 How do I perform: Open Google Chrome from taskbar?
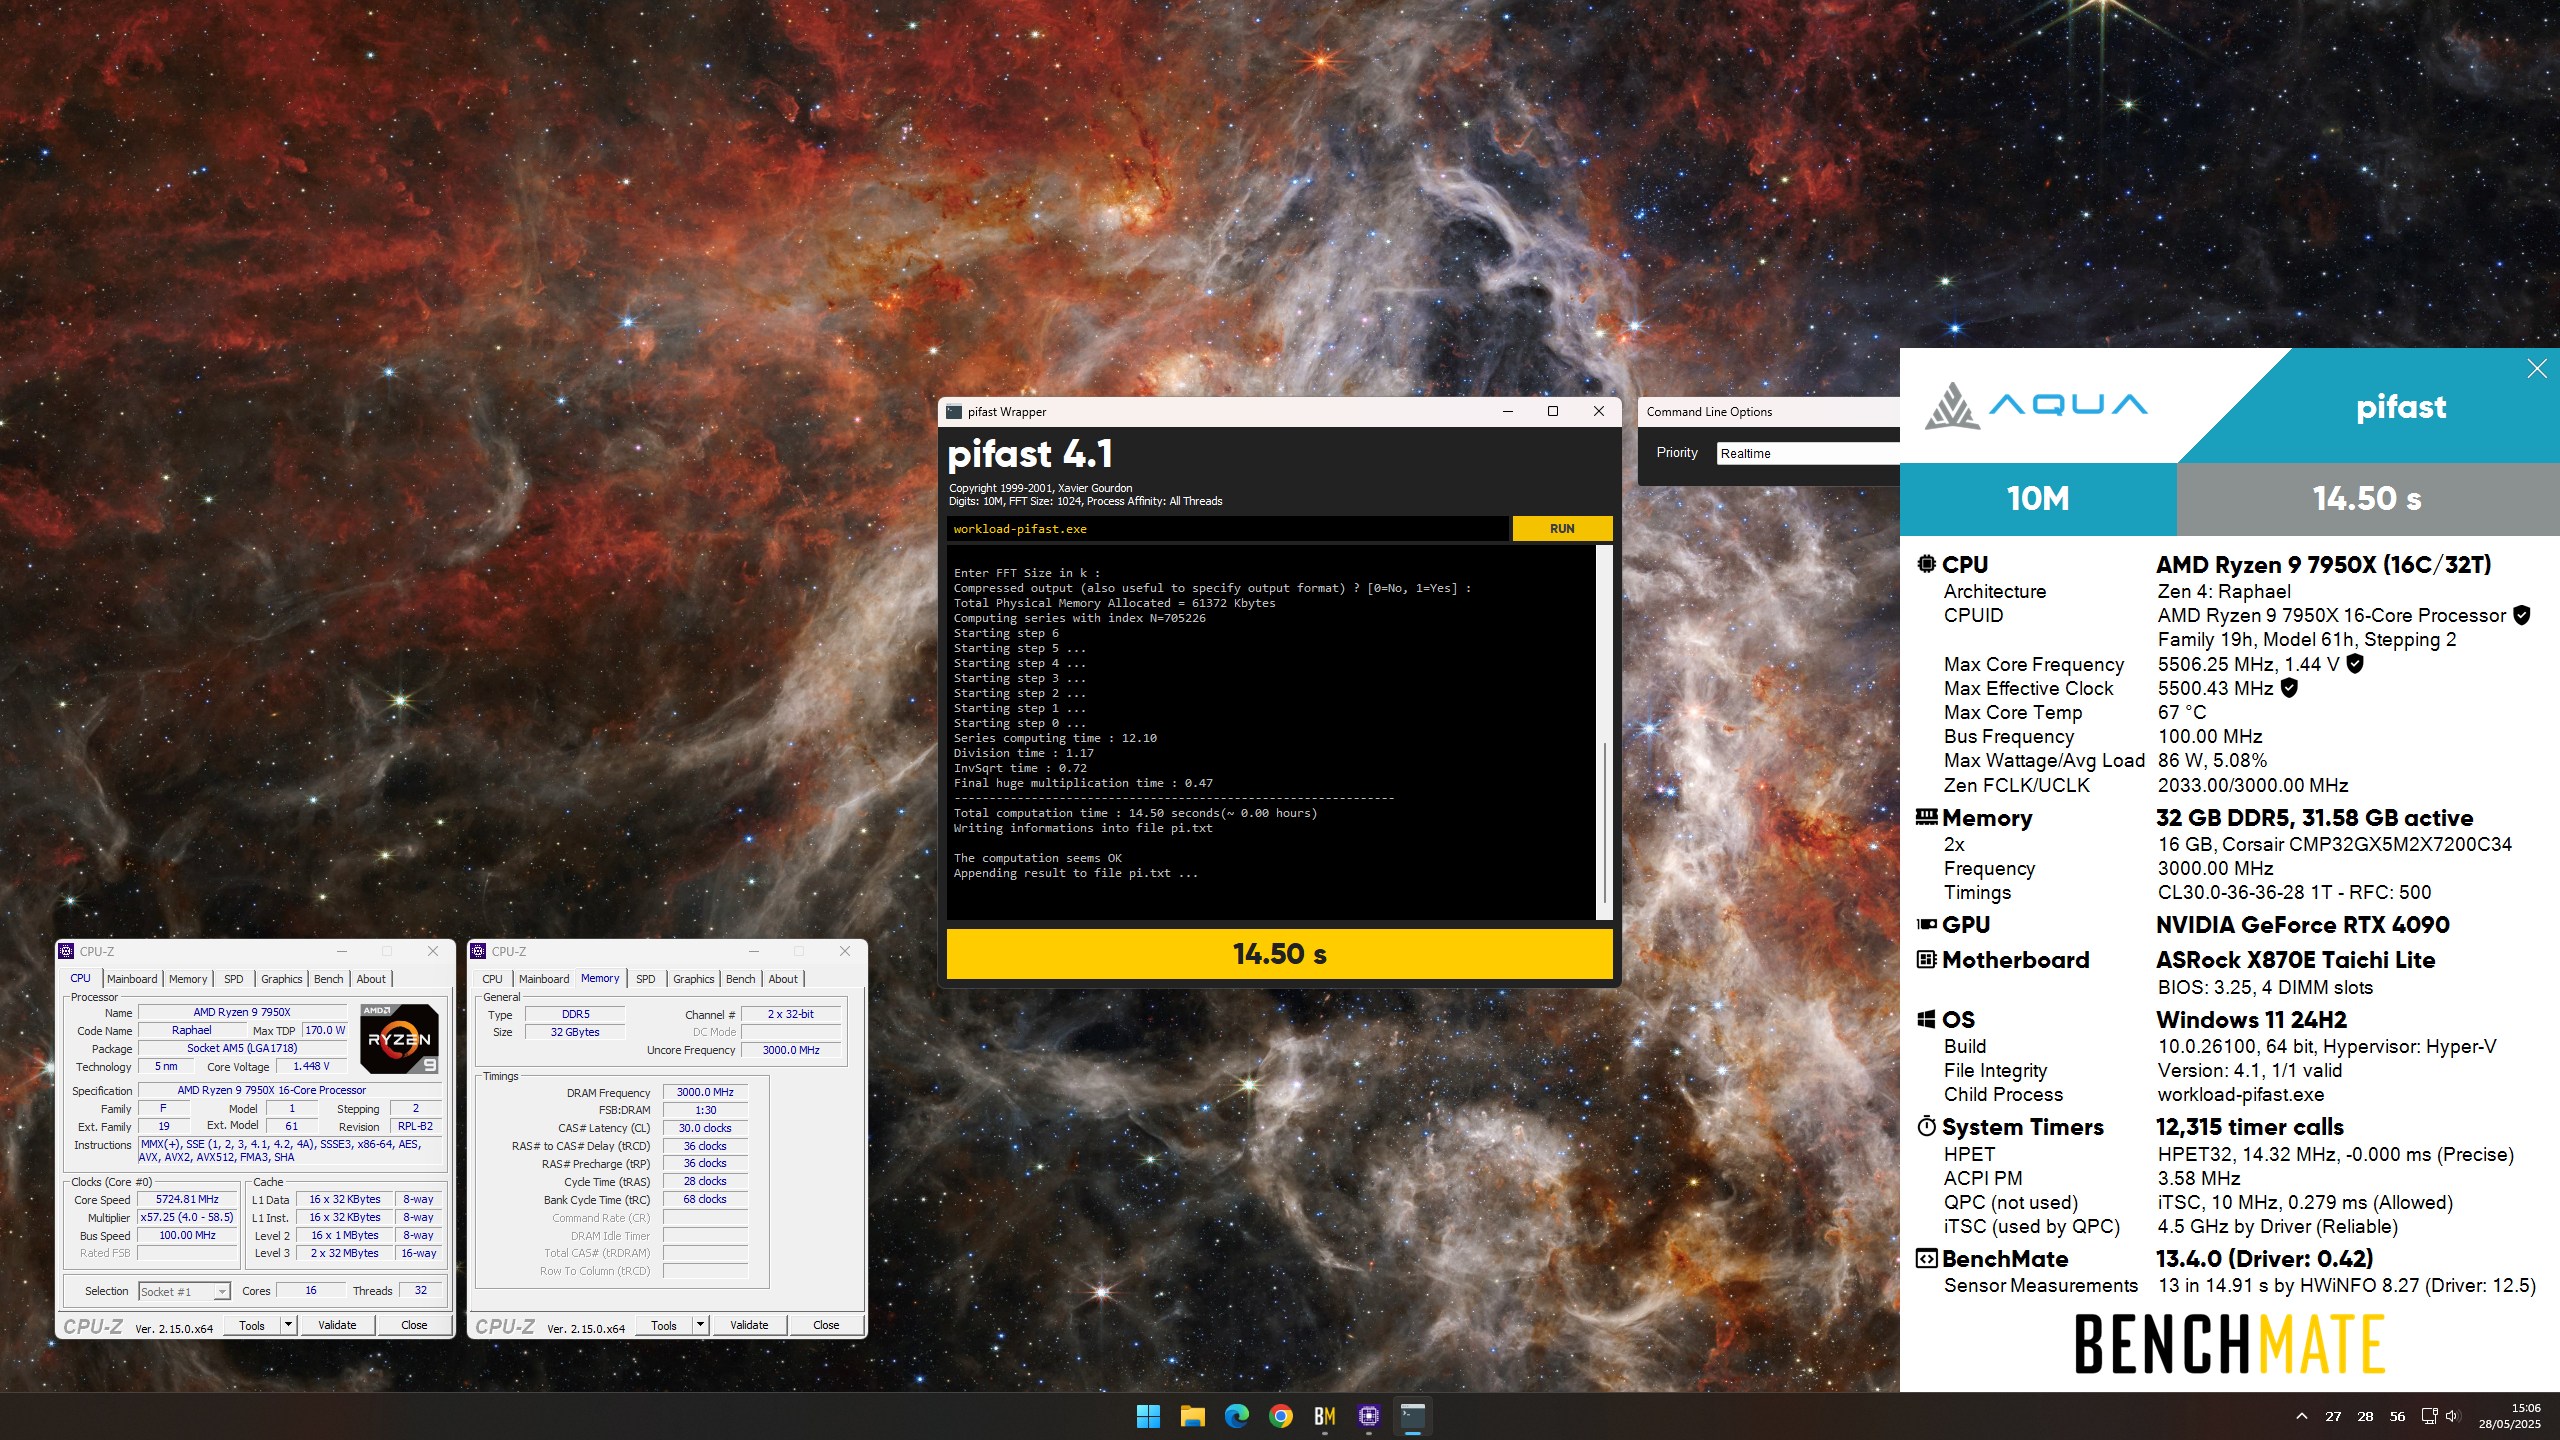click(1281, 1415)
